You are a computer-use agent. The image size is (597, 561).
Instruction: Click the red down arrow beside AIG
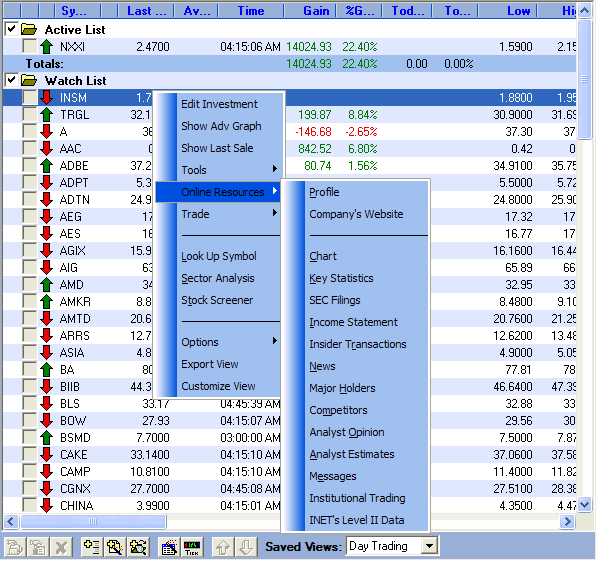[x=46, y=267]
